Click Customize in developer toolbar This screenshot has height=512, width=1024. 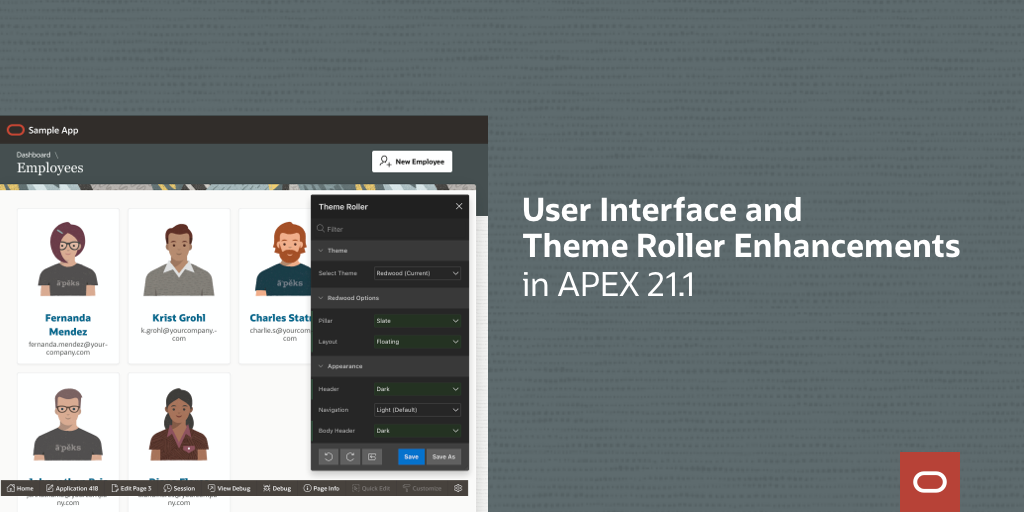pos(423,488)
